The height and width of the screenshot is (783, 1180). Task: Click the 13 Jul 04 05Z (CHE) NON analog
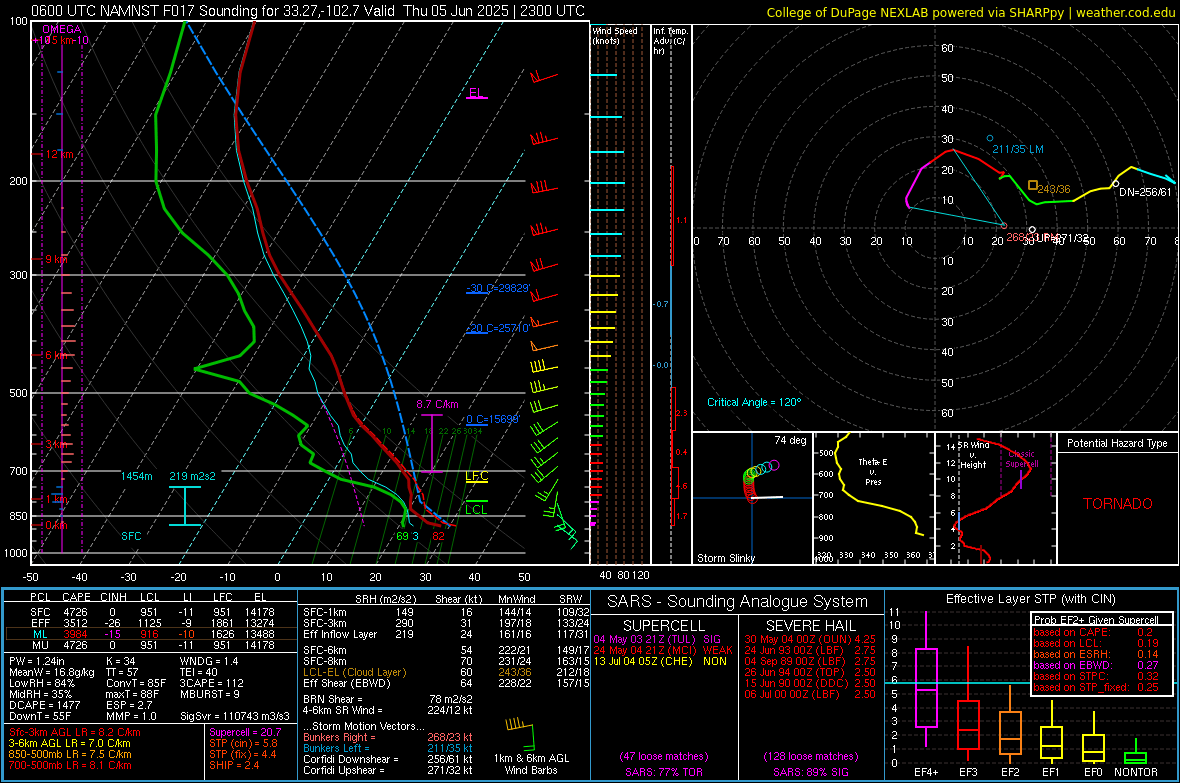(660, 661)
